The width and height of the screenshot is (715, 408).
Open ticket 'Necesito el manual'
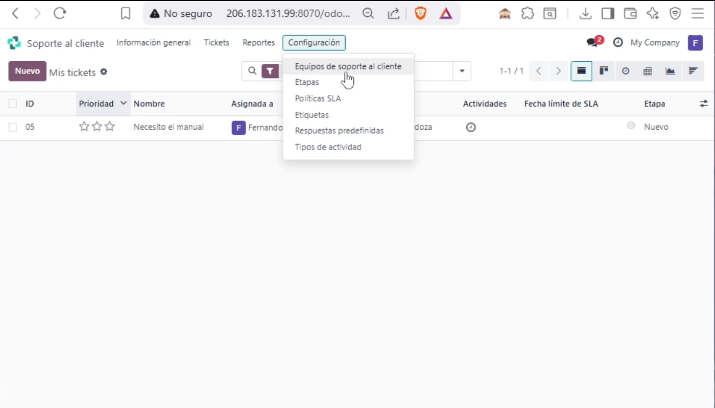coord(168,127)
